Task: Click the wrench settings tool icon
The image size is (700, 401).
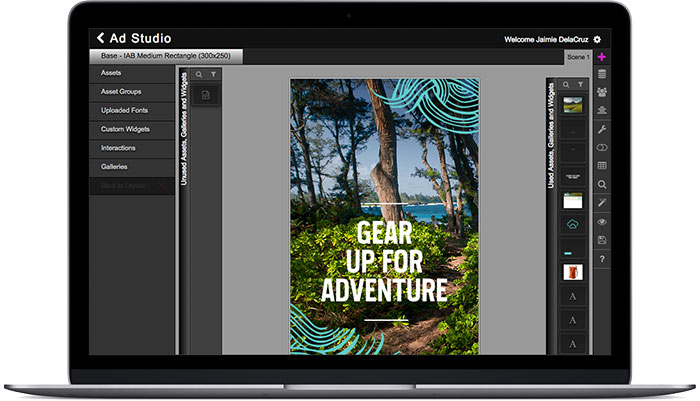Action: coord(602,130)
